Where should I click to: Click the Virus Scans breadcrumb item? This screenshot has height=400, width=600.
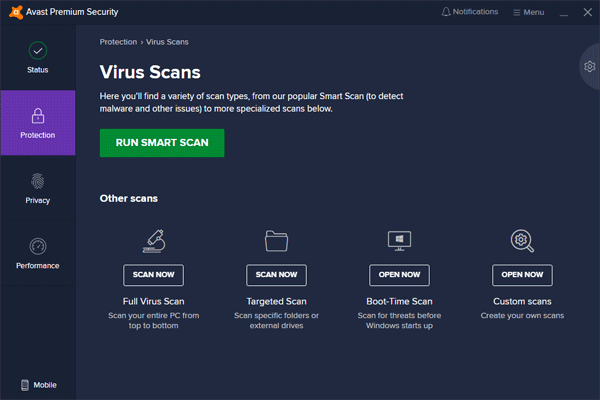(167, 42)
